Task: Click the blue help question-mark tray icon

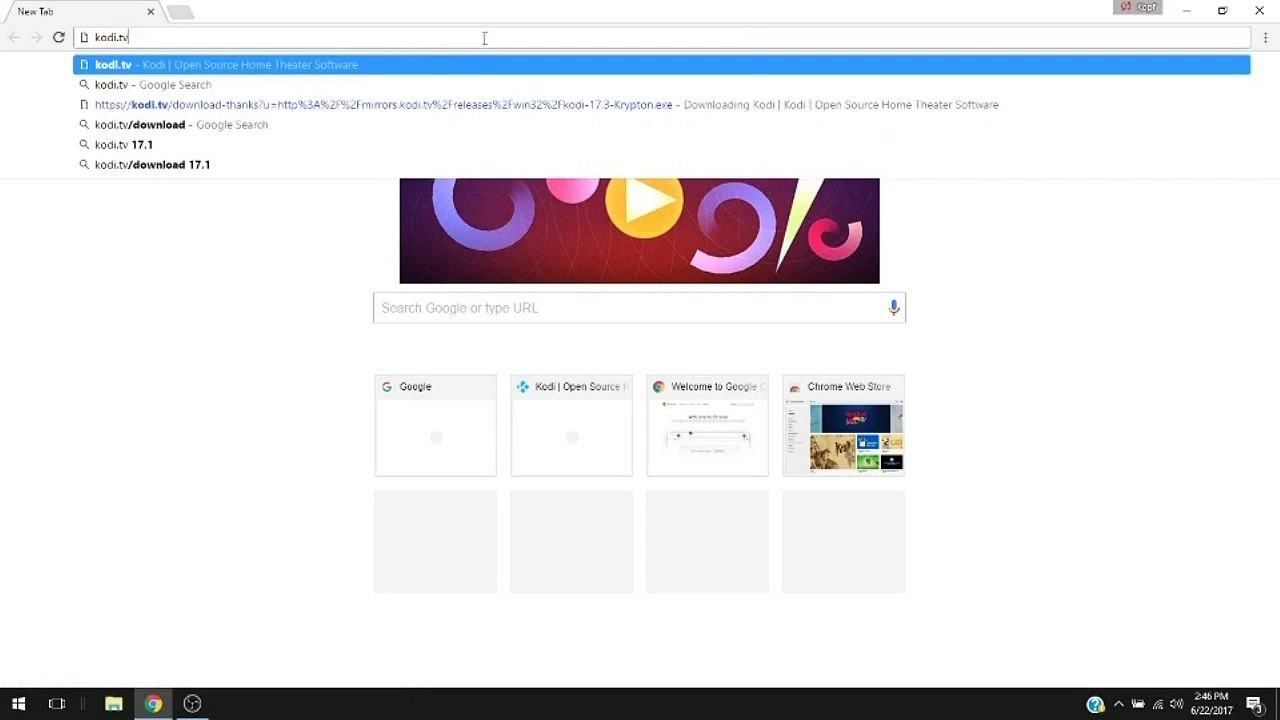Action: click(x=1095, y=704)
